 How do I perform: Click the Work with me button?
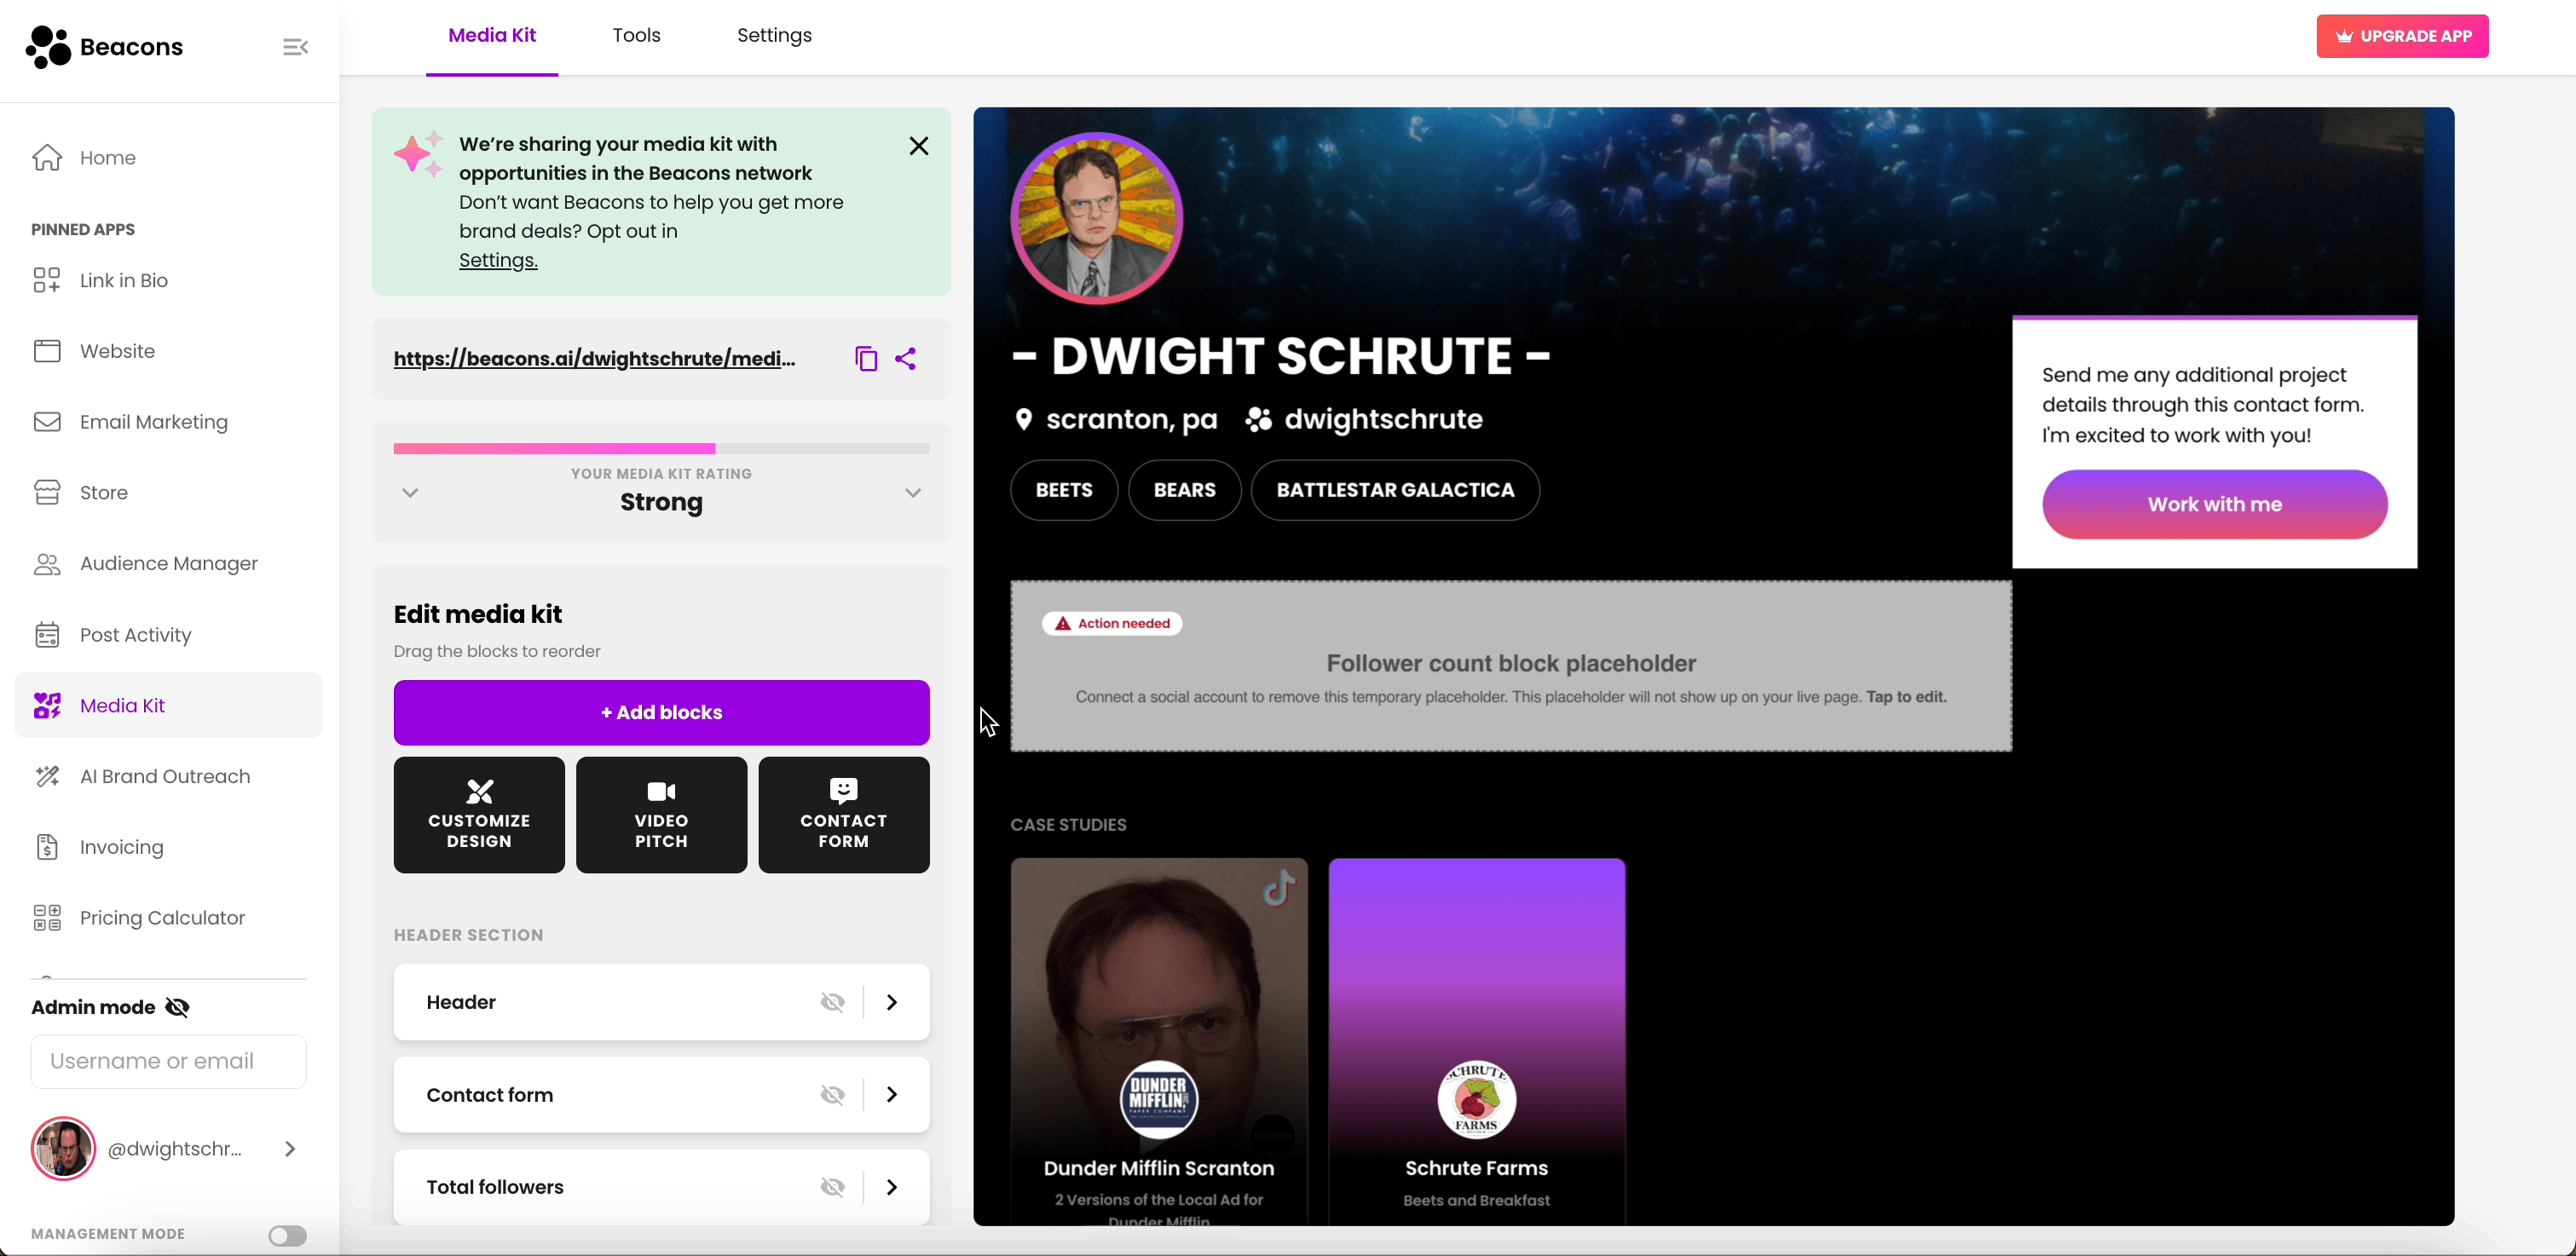click(x=2214, y=504)
